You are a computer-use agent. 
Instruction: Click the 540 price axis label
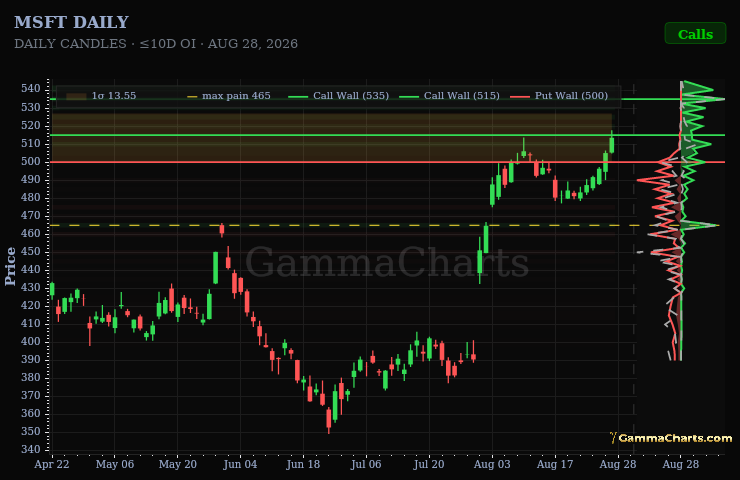(x=31, y=89)
